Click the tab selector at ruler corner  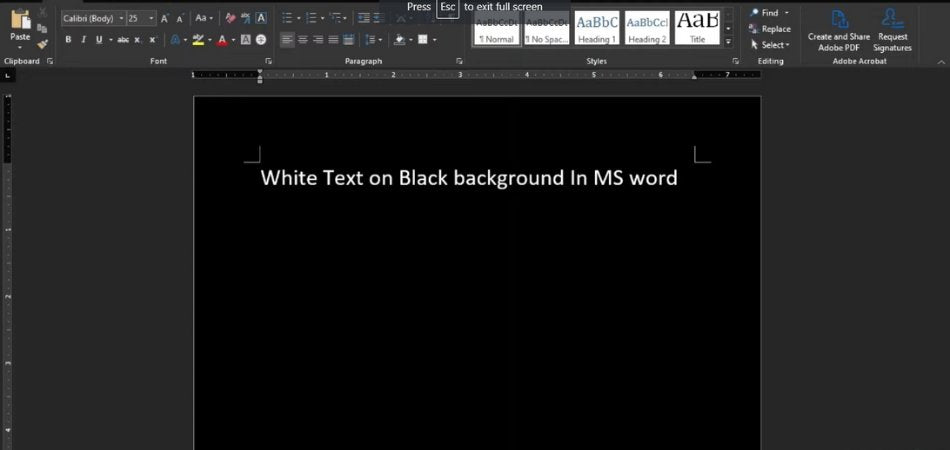coord(7,76)
